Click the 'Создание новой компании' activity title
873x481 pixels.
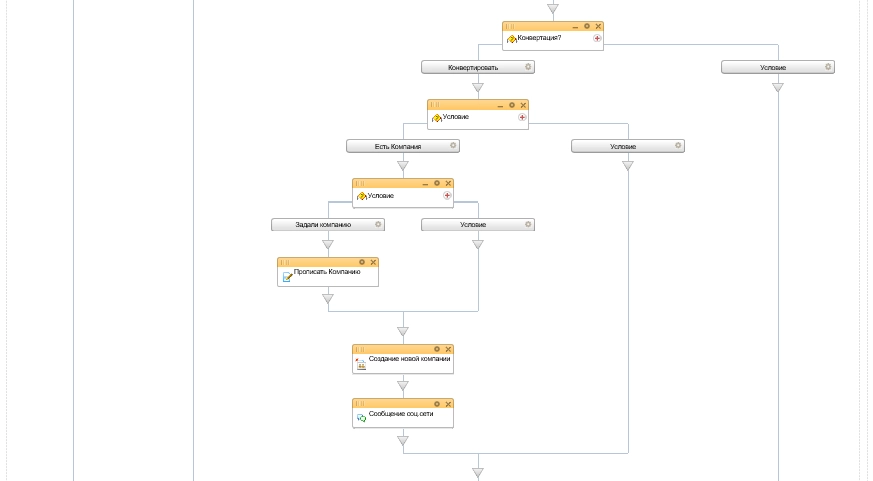[409, 358]
